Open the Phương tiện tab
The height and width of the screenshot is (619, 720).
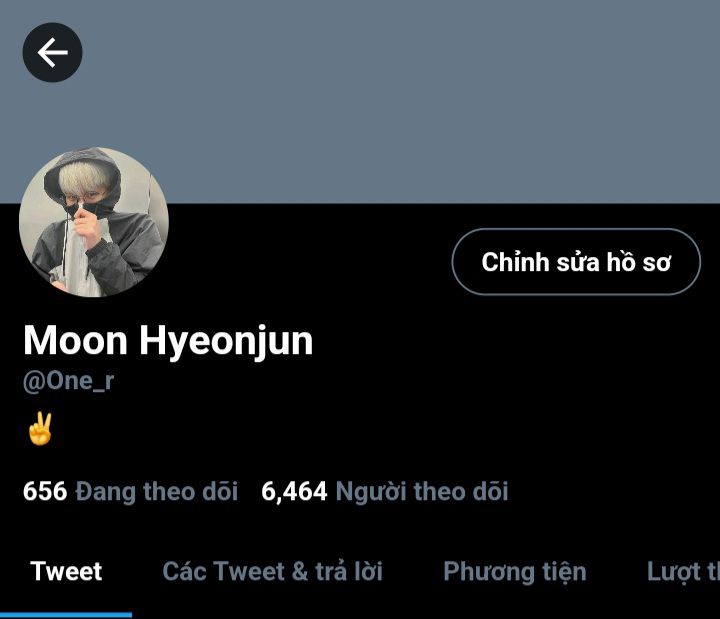coord(515,572)
